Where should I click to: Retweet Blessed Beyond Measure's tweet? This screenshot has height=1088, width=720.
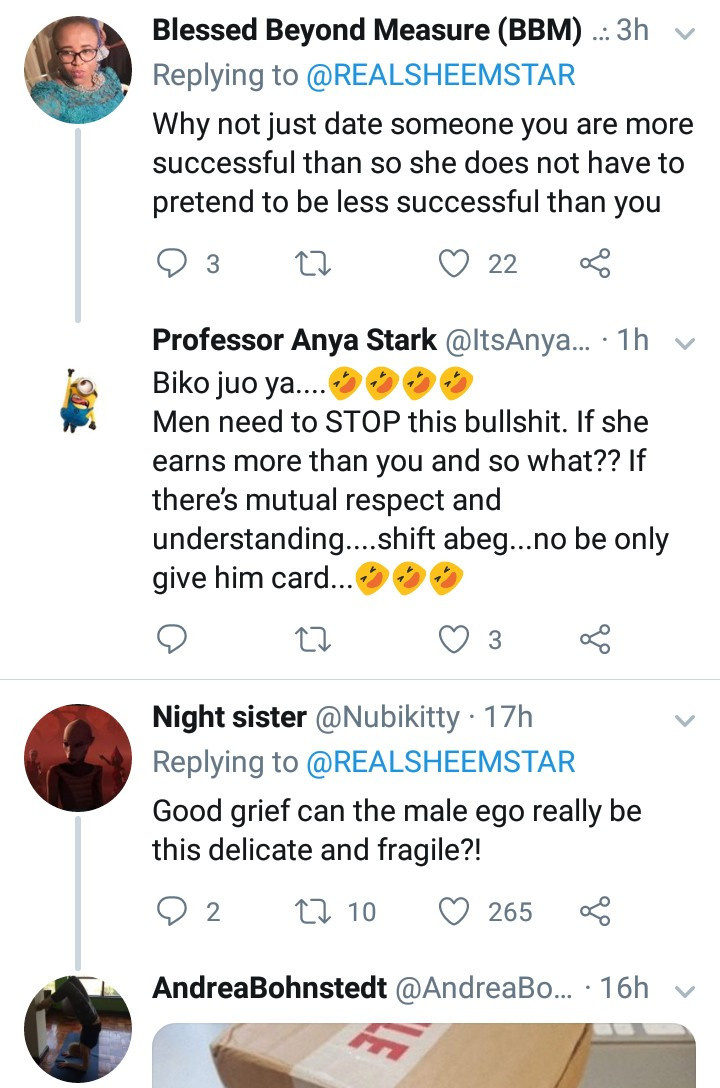tap(313, 264)
